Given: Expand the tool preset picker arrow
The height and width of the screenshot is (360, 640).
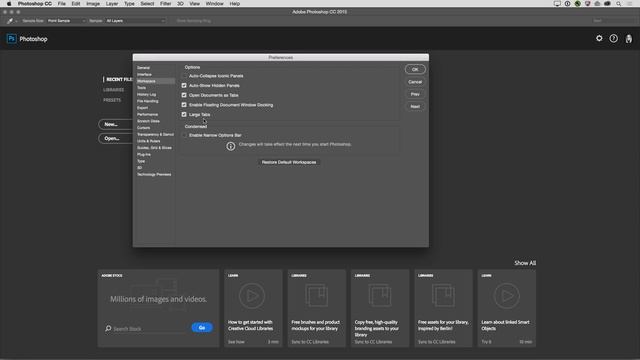Looking at the screenshot, I should 16,21.
